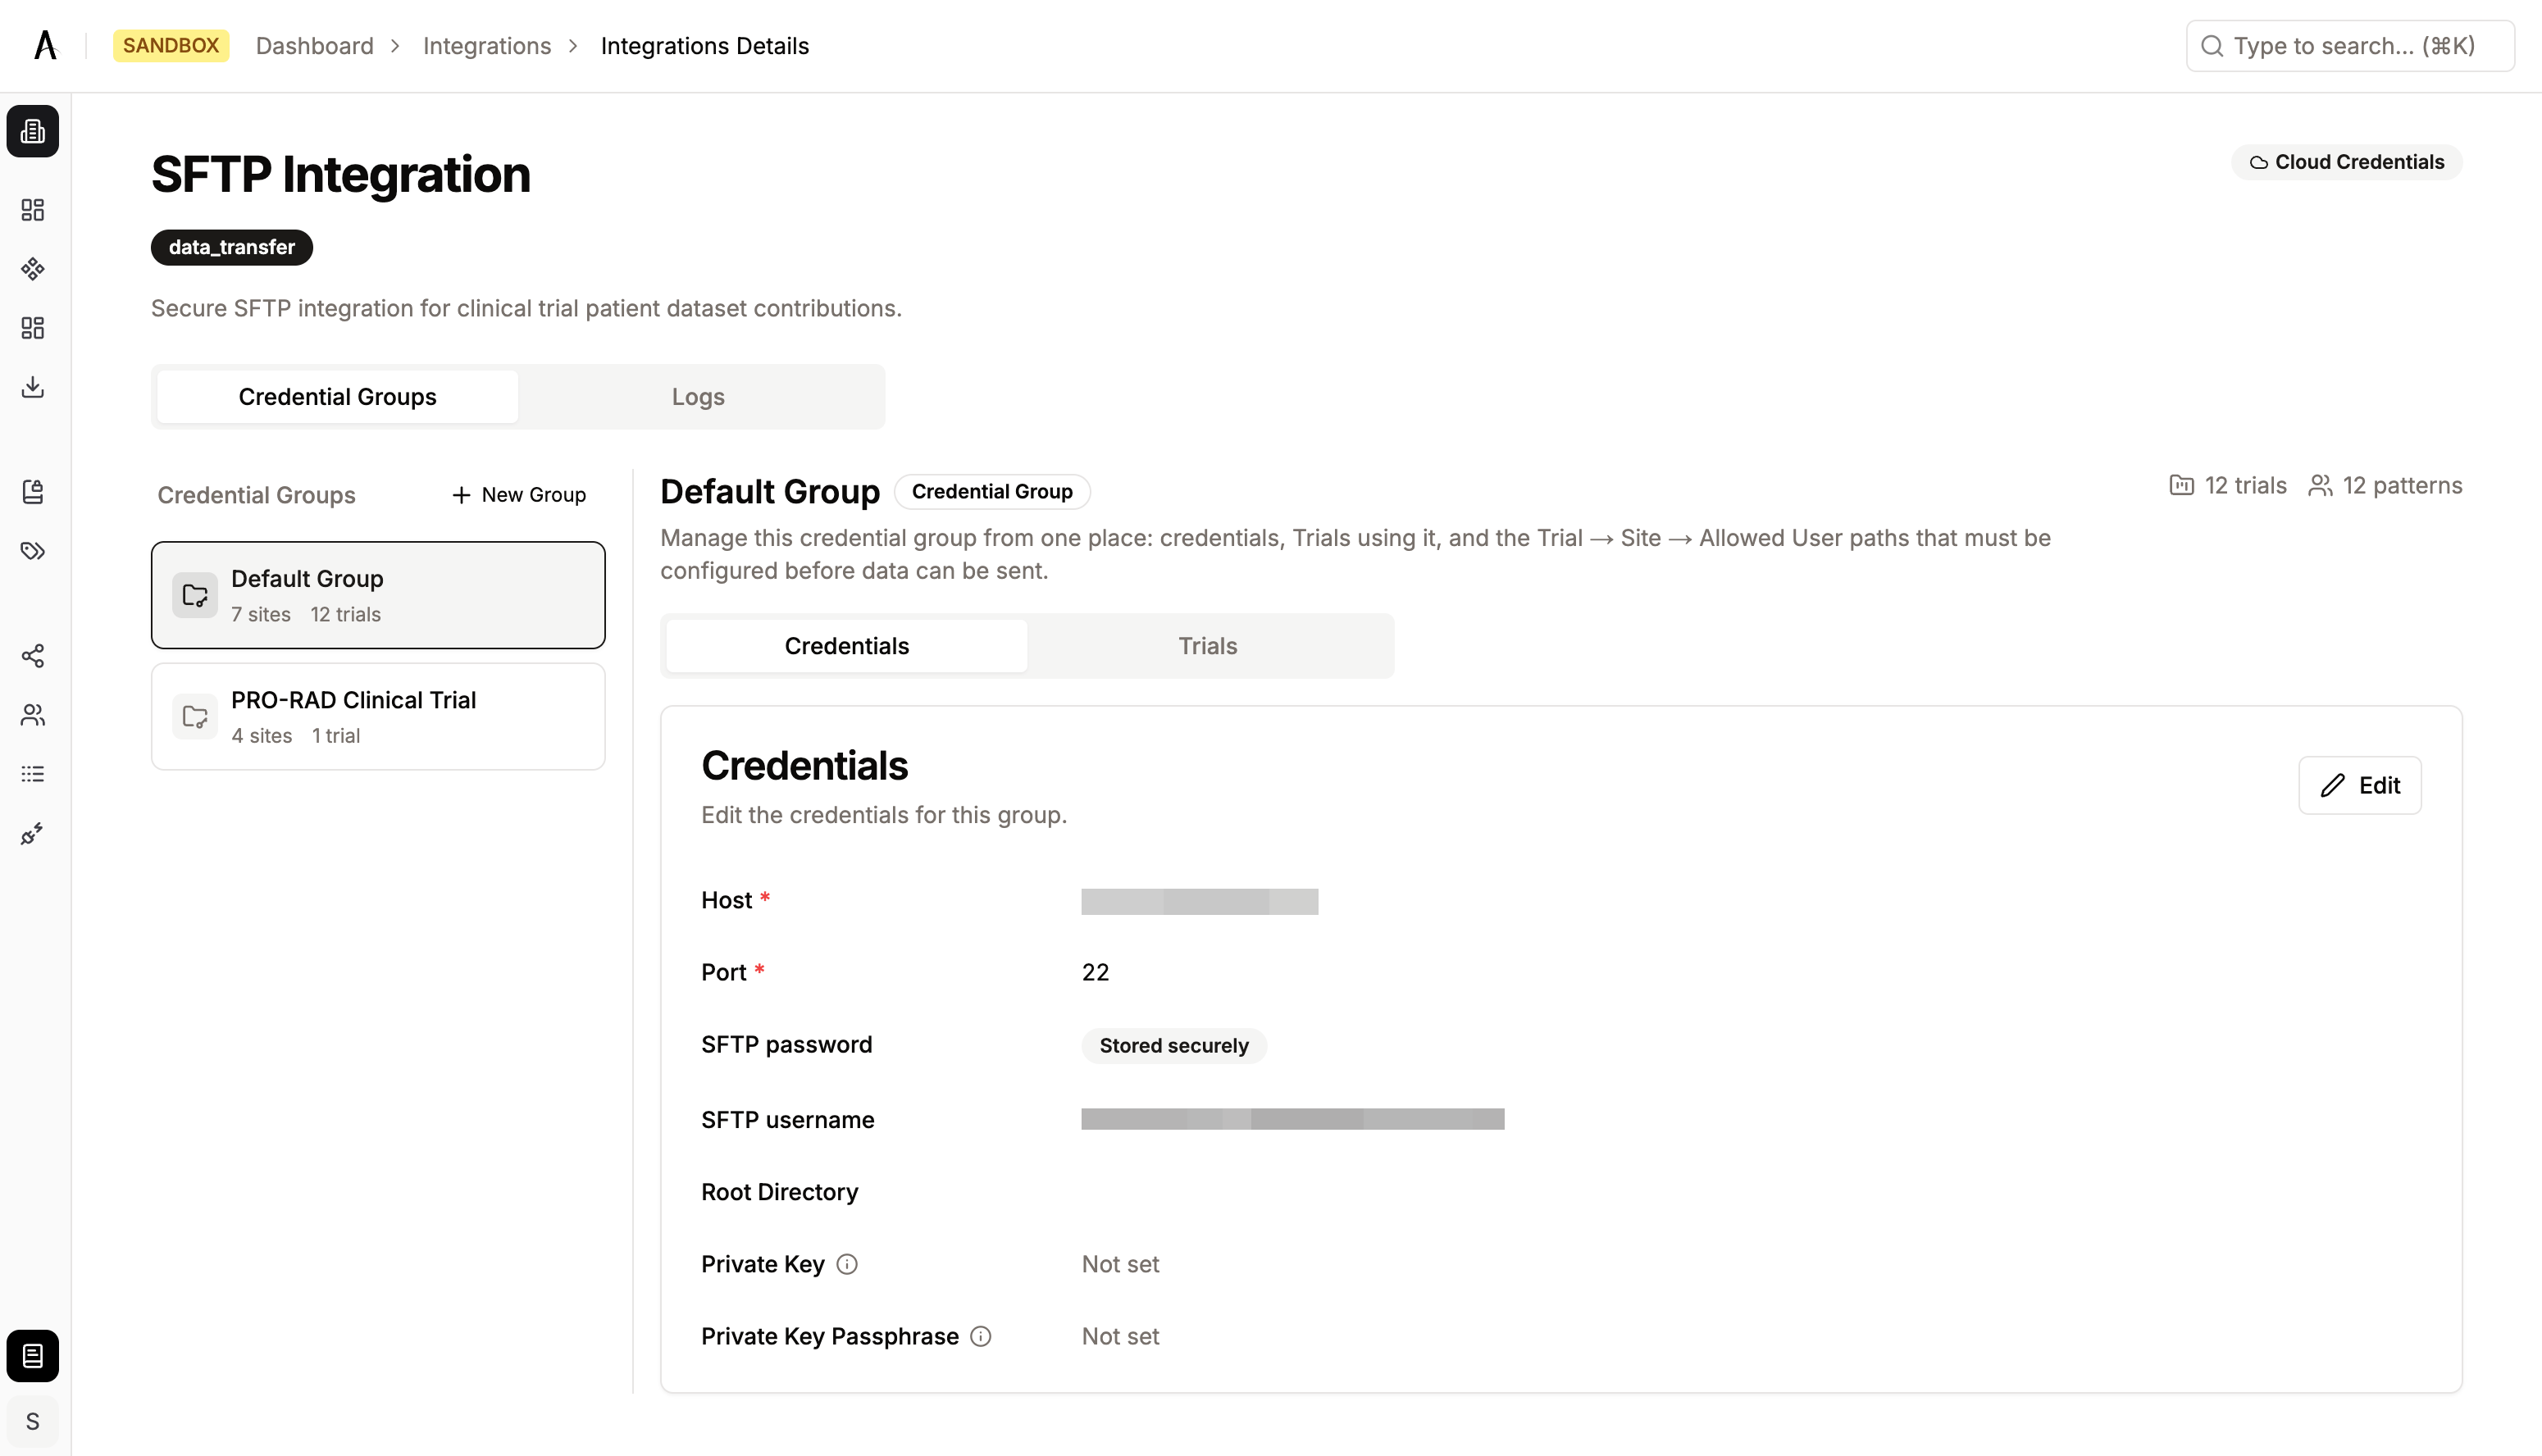Edit the group's credentials
The width and height of the screenshot is (2542, 1456).
pyautogui.click(x=2360, y=785)
